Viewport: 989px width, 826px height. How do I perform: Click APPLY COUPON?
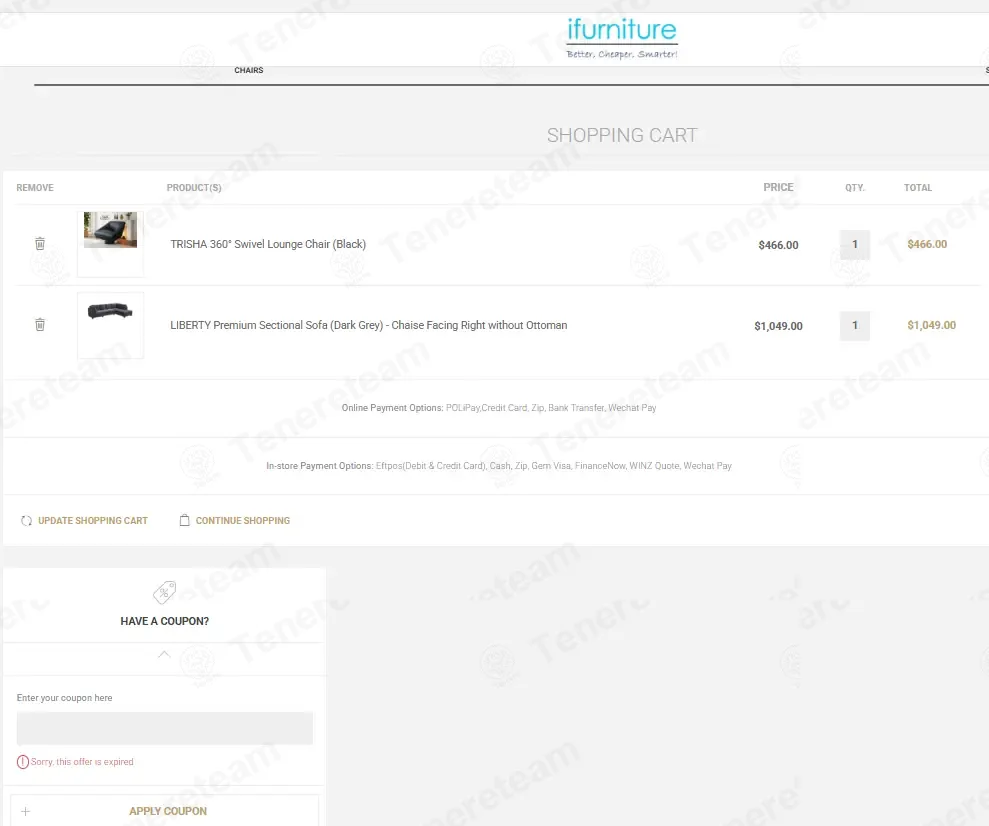click(x=168, y=811)
